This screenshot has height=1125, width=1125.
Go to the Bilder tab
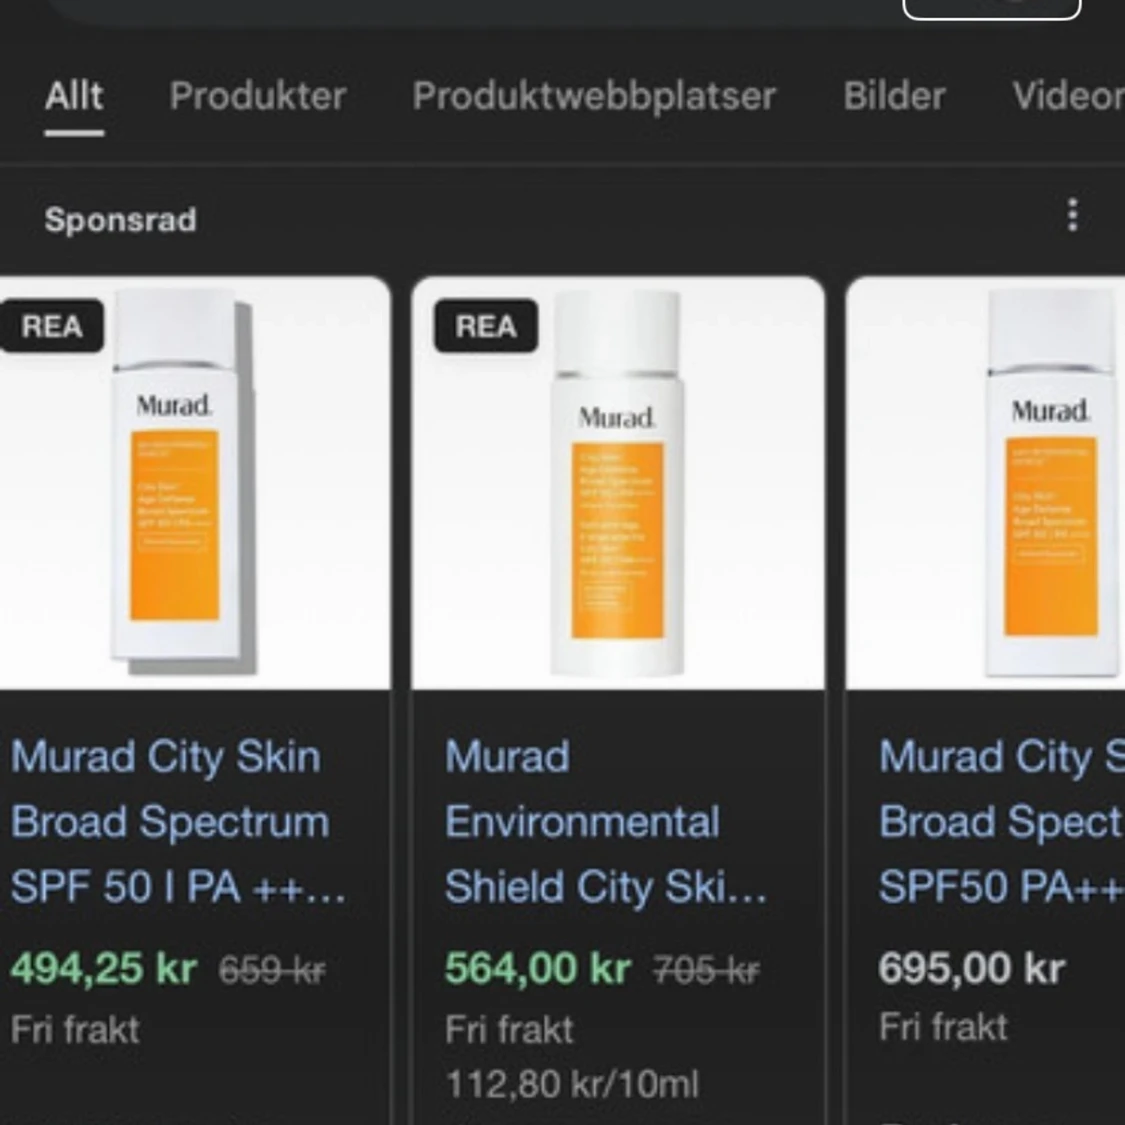pyautogui.click(x=894, y=96)
